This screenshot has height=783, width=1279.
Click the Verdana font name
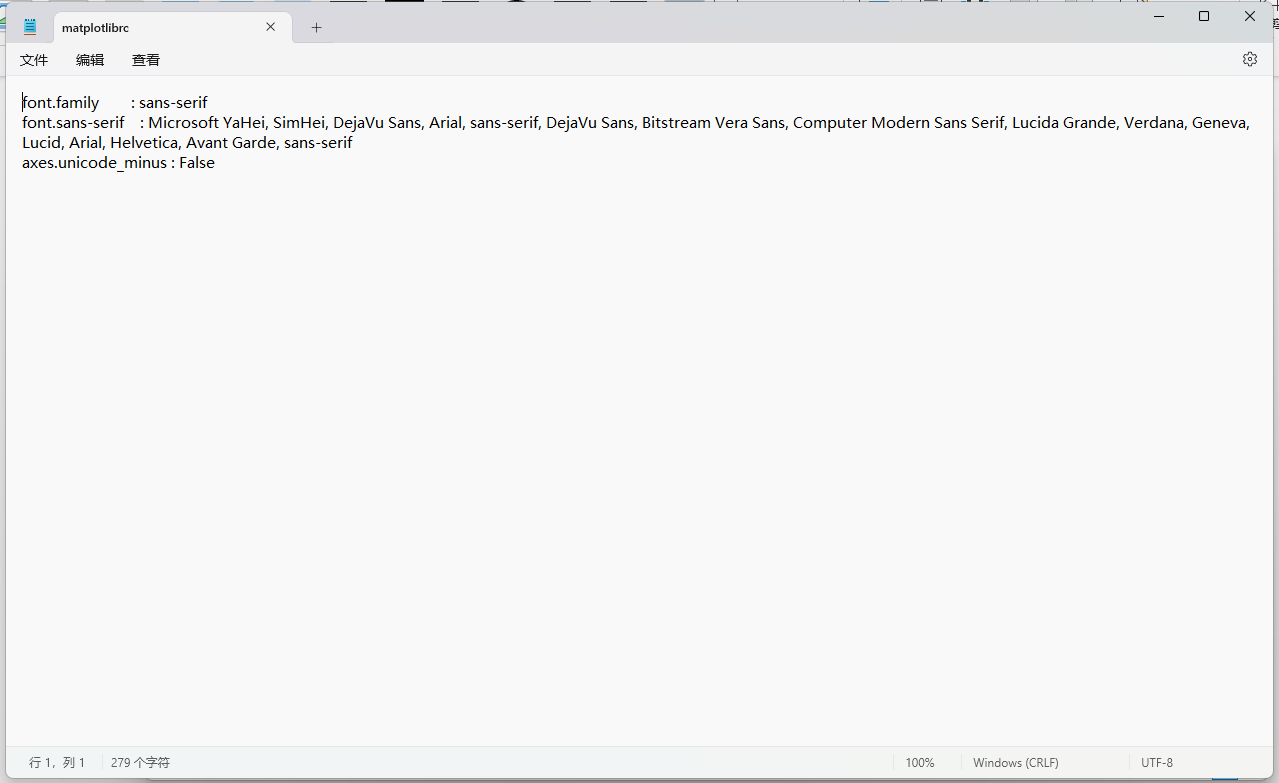[1154, 122]
